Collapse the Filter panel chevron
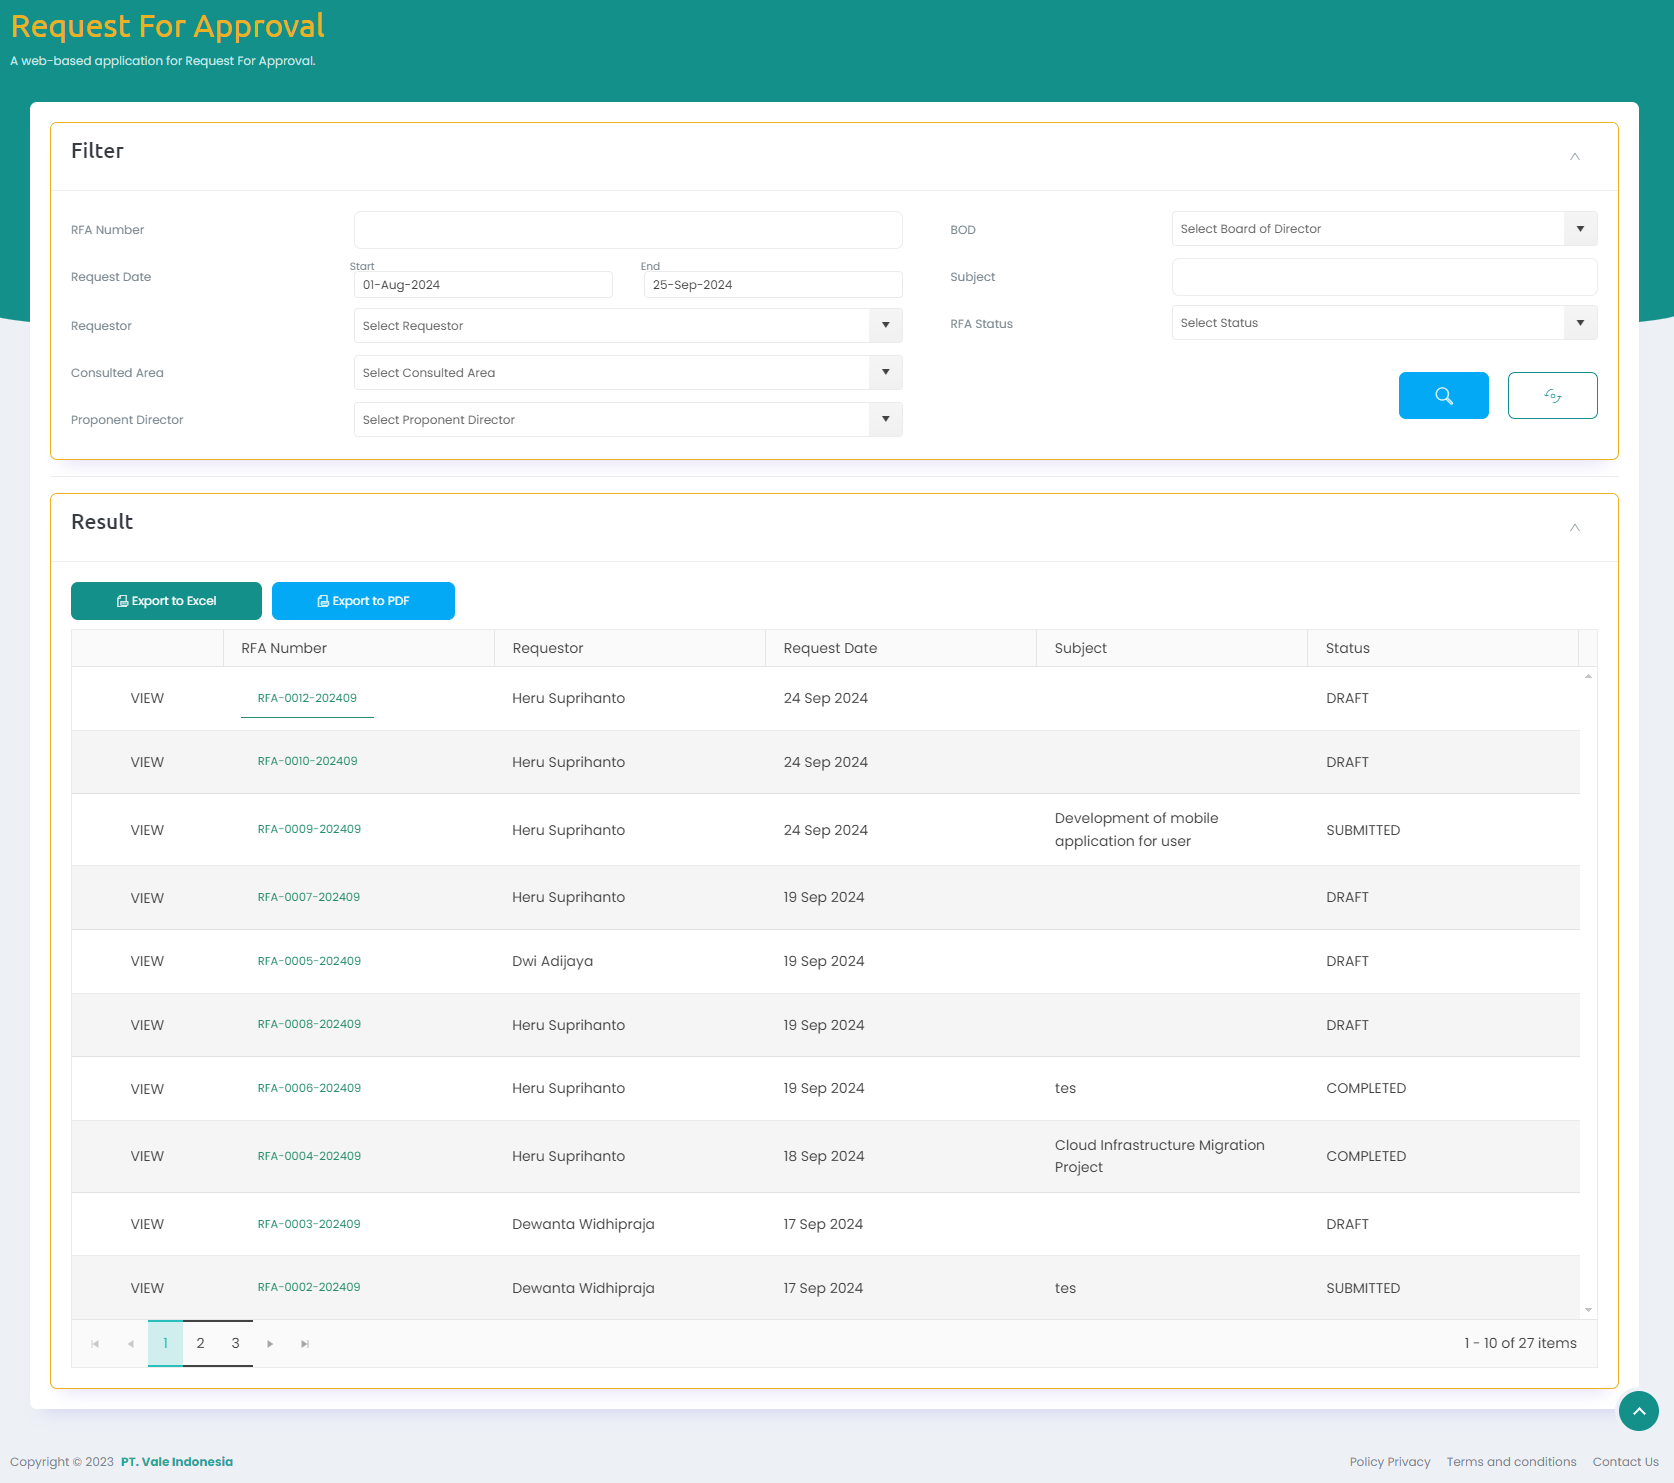 tap(1574, 157)
